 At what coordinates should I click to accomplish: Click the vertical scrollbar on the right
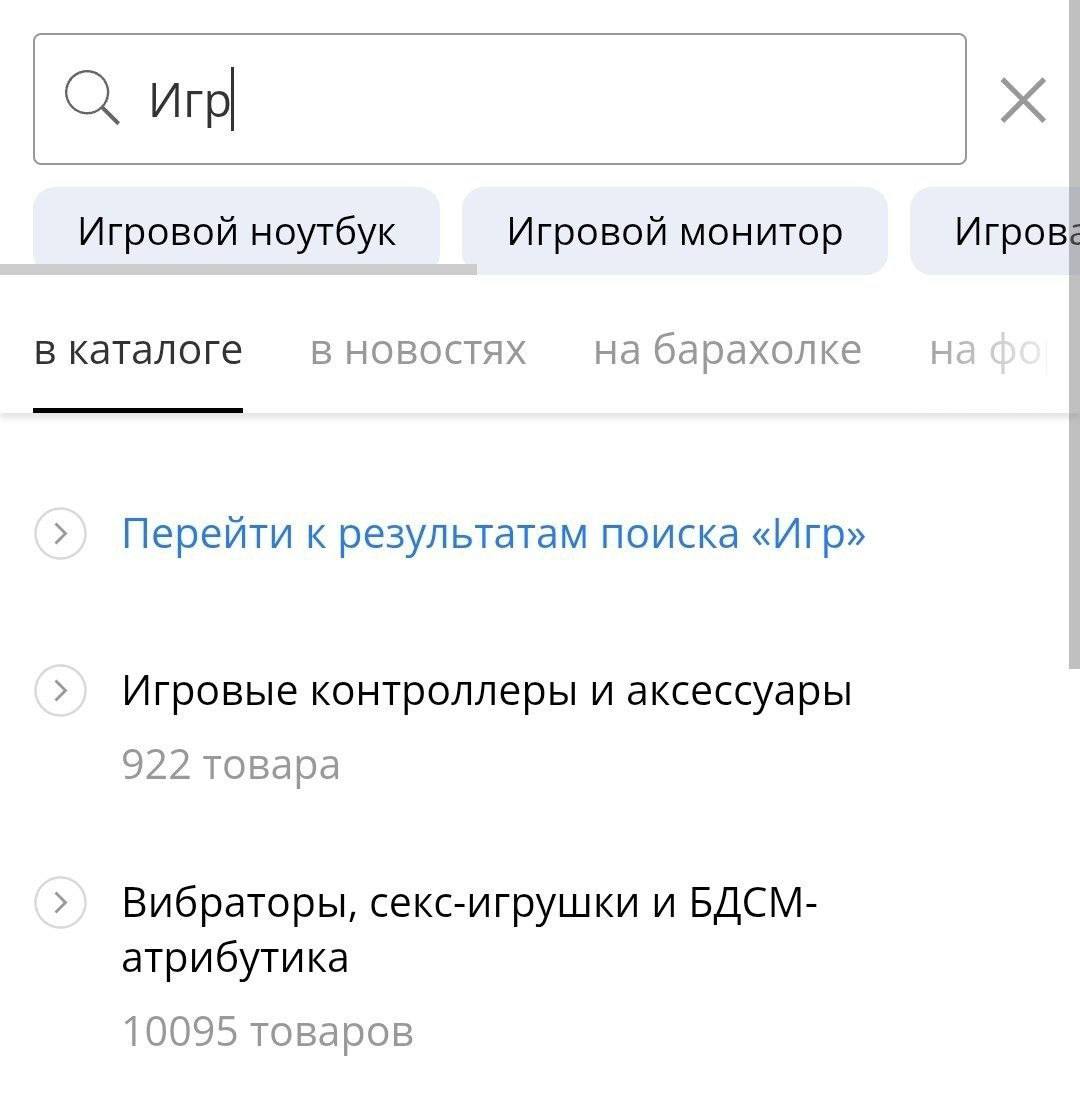pyautogui.click(x=1074, y=334)
